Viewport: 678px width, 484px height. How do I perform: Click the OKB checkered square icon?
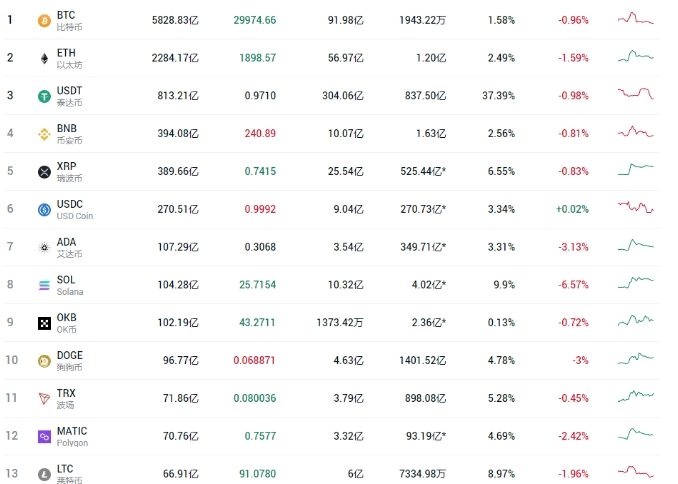(x=44, y=323)
